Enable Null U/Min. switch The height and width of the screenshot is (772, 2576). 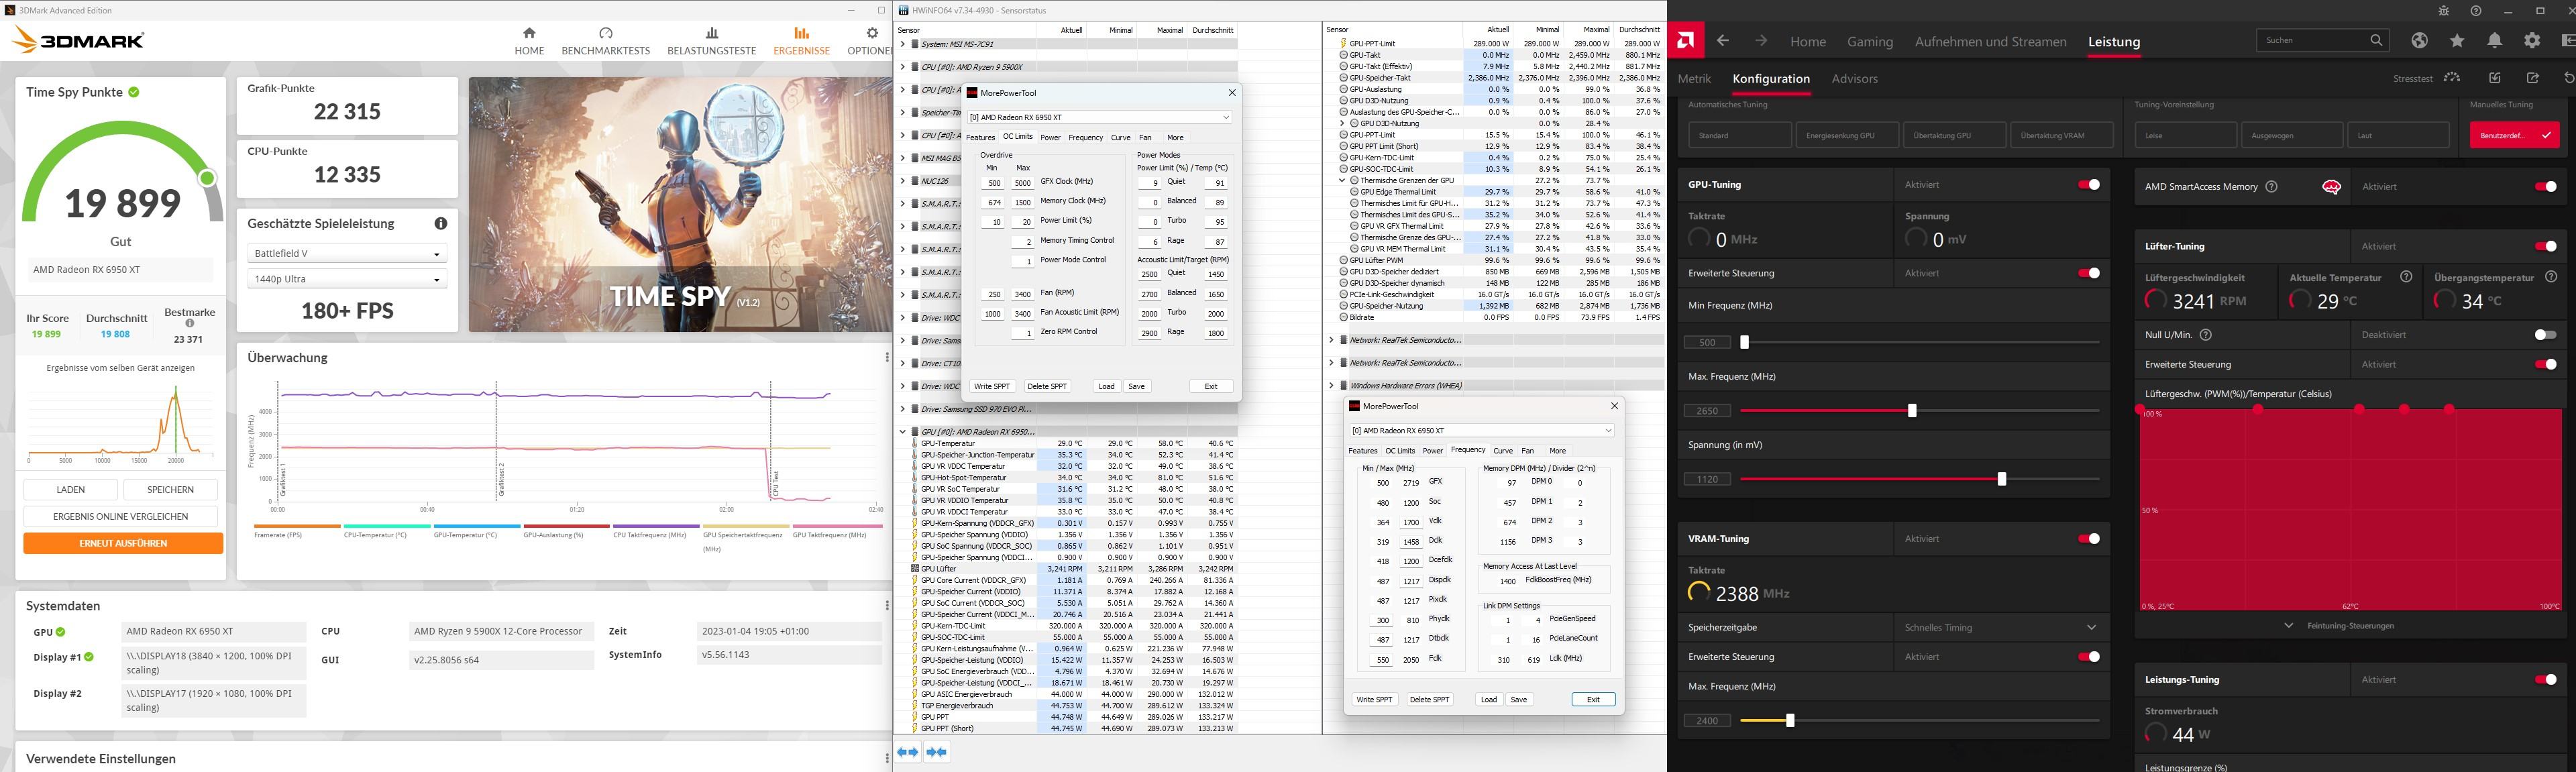pos(2546,335)
